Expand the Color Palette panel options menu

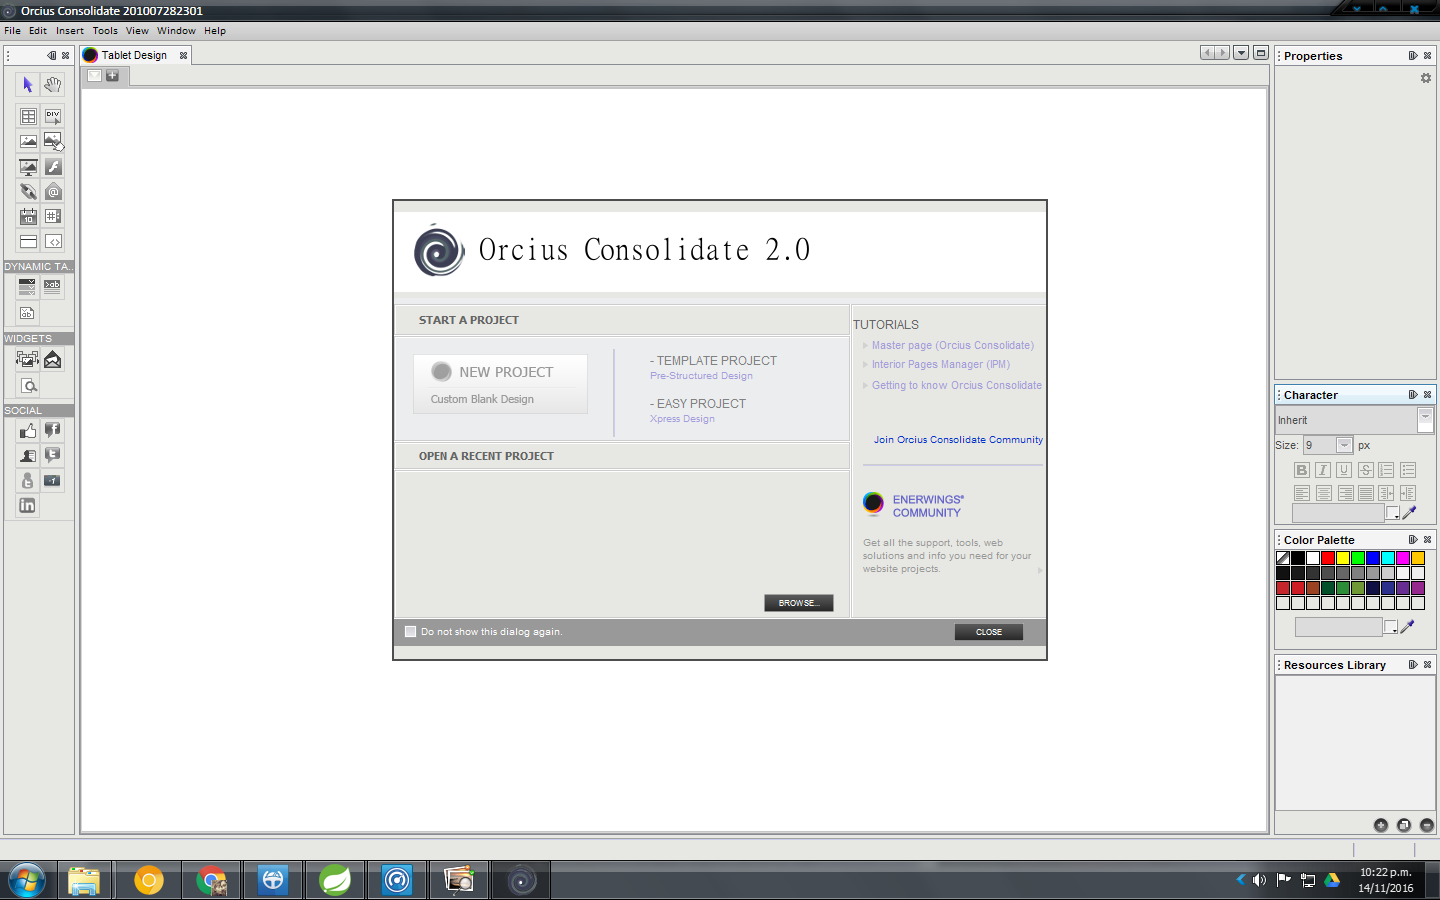tap(1413, 540)
